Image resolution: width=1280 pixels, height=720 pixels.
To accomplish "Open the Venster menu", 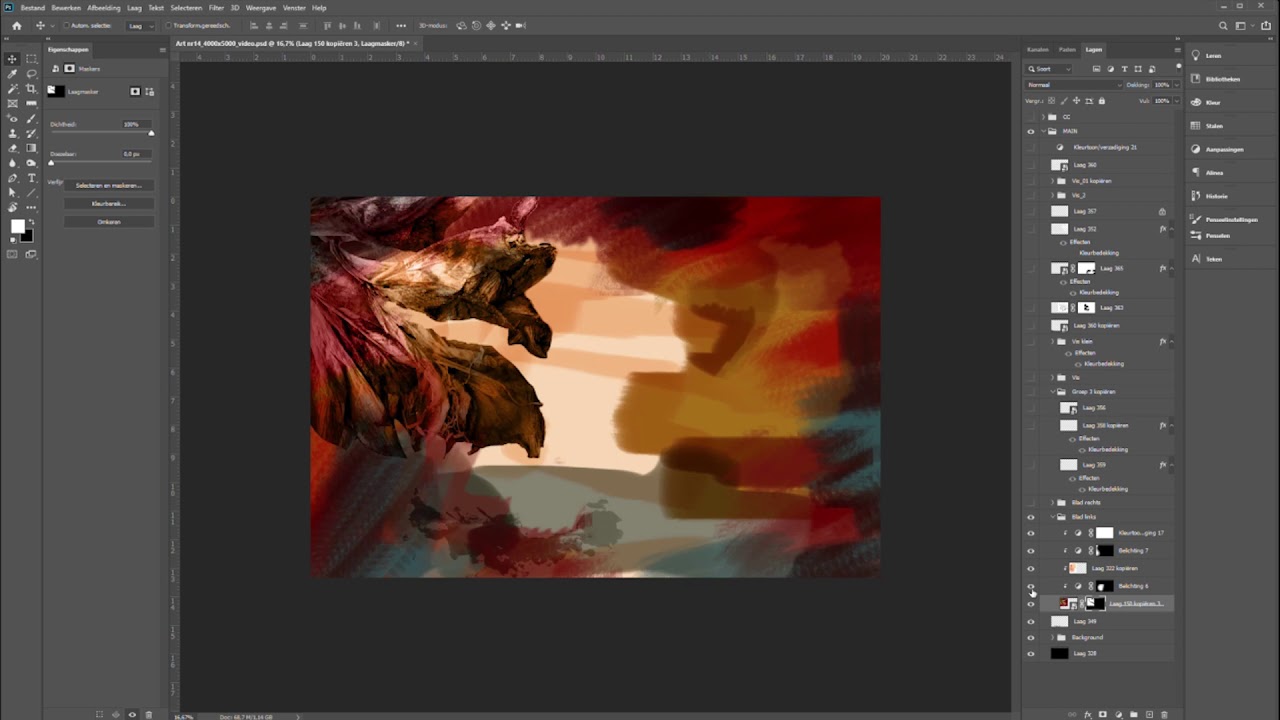I will pyautogui.click(x=294, y=8).
